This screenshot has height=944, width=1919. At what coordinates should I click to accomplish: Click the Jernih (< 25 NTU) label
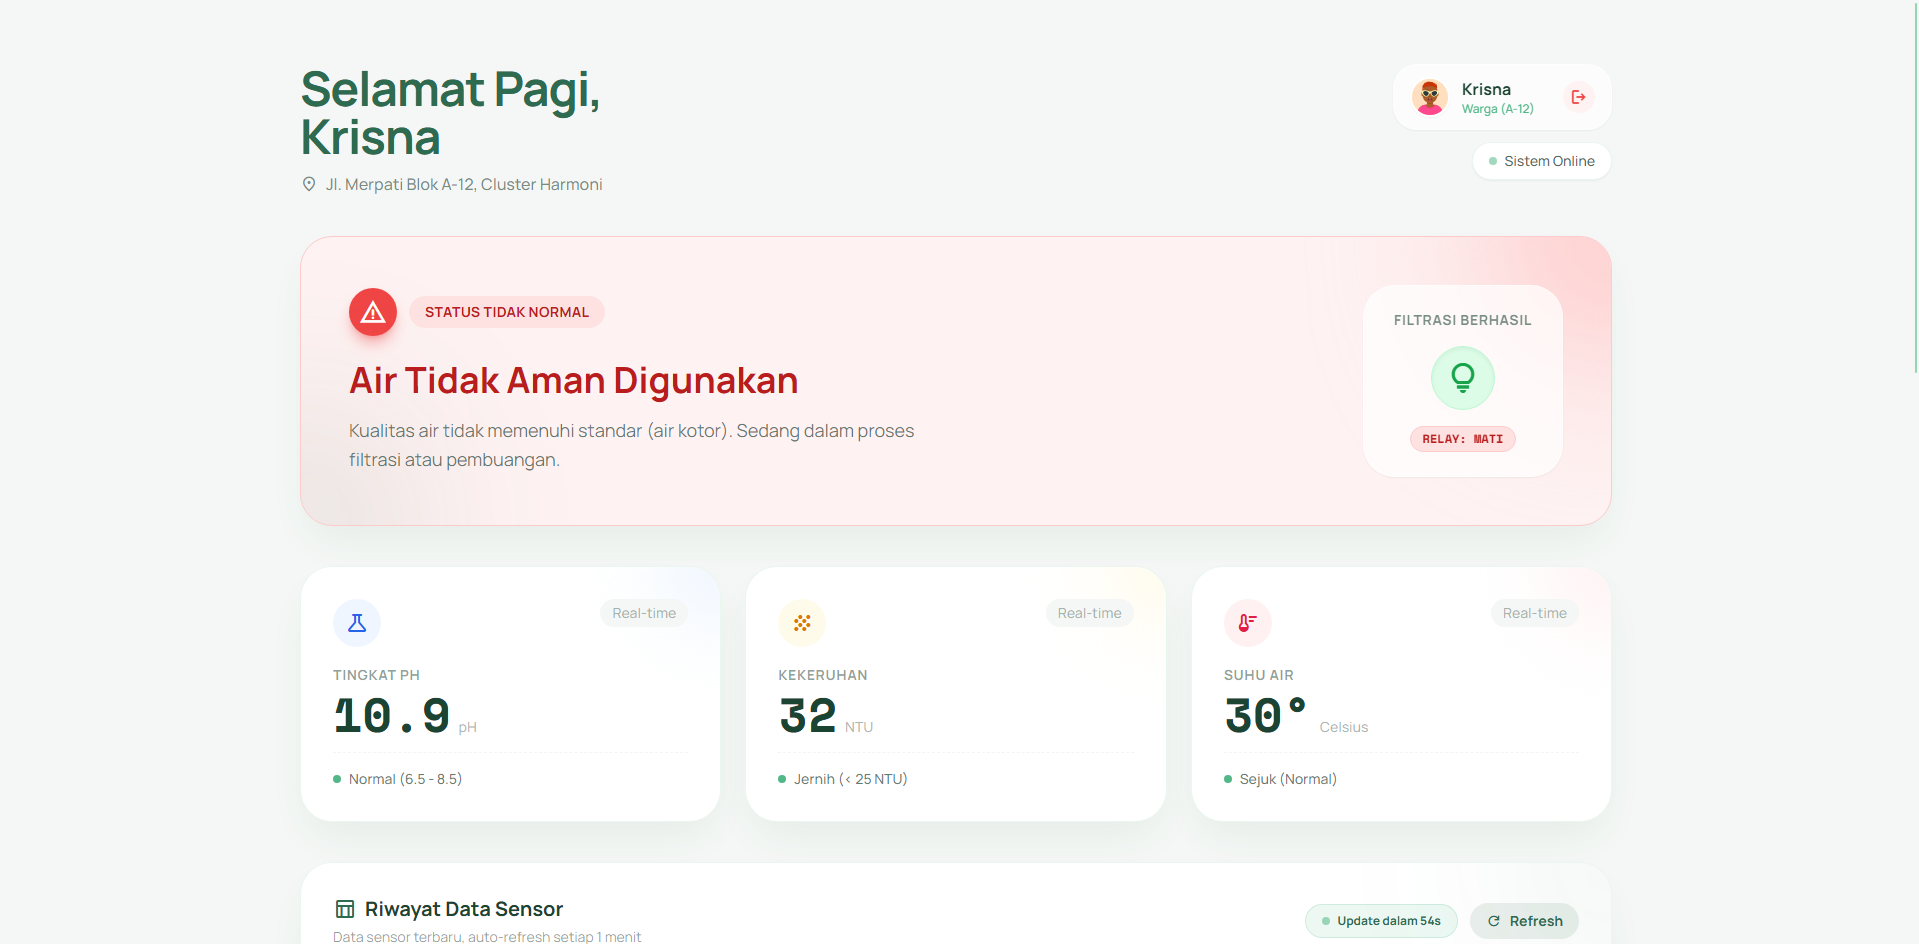point(850,779)
